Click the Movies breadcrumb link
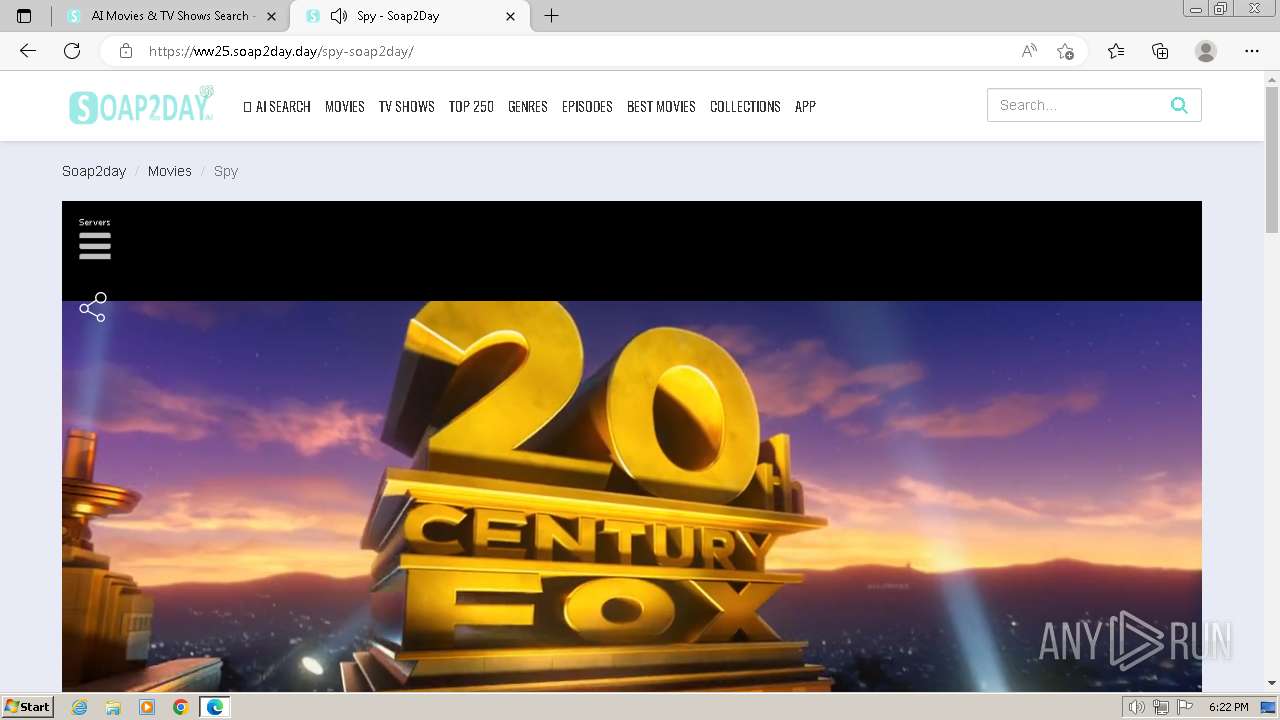Viewport: 1280px width, 720px height. coord(170,171)
